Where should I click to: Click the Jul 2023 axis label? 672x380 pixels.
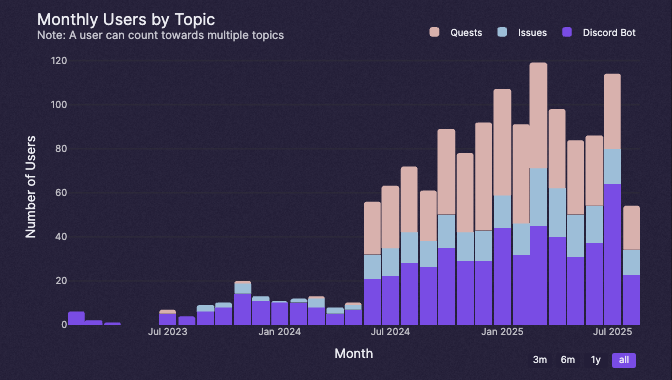pyautogui.click(x=168, y=332)
